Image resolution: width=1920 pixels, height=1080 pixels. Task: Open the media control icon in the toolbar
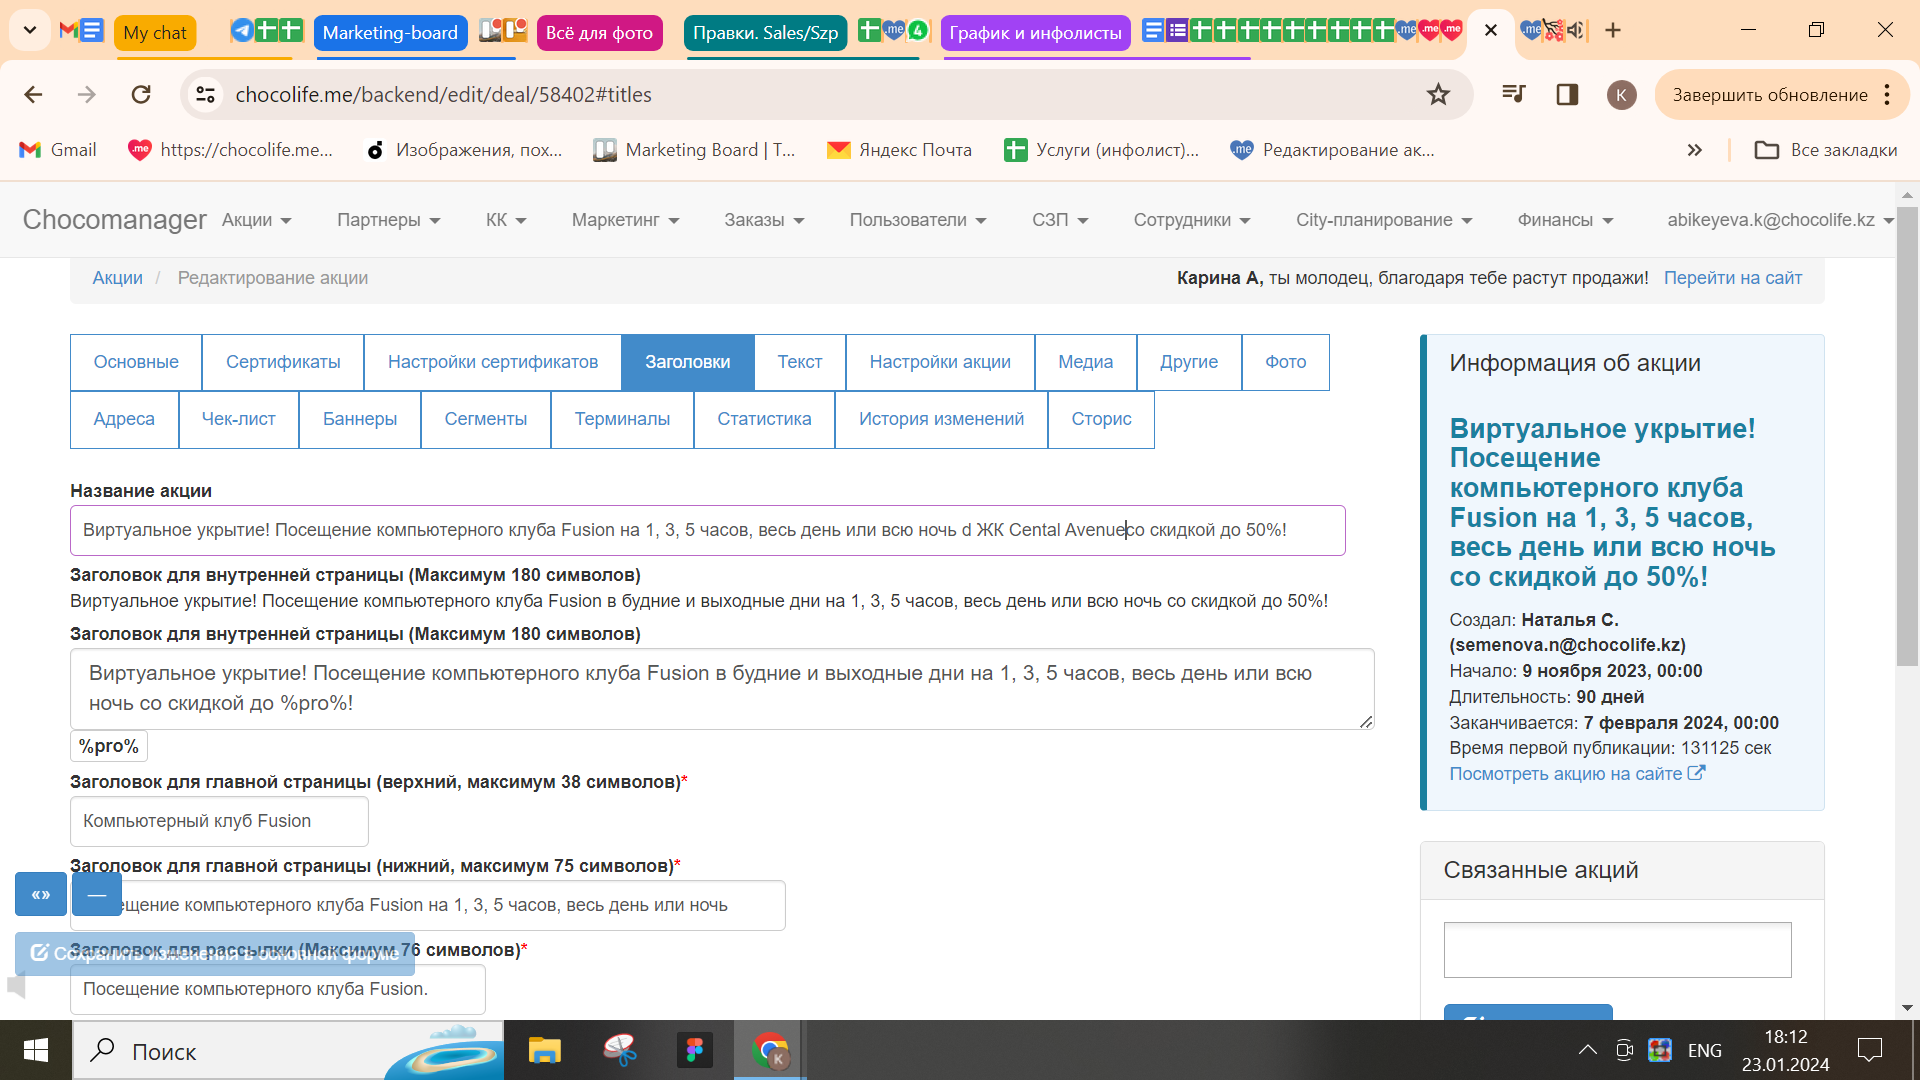(1513, 94)
